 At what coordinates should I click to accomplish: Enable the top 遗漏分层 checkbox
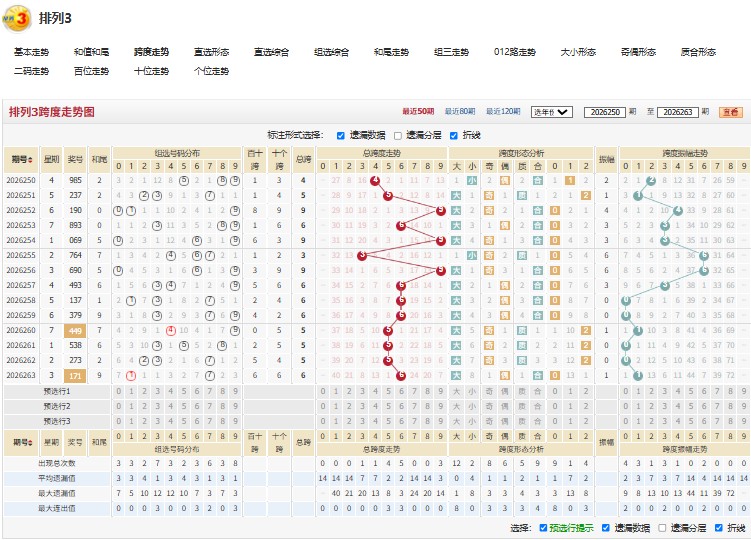pos(398,136)
